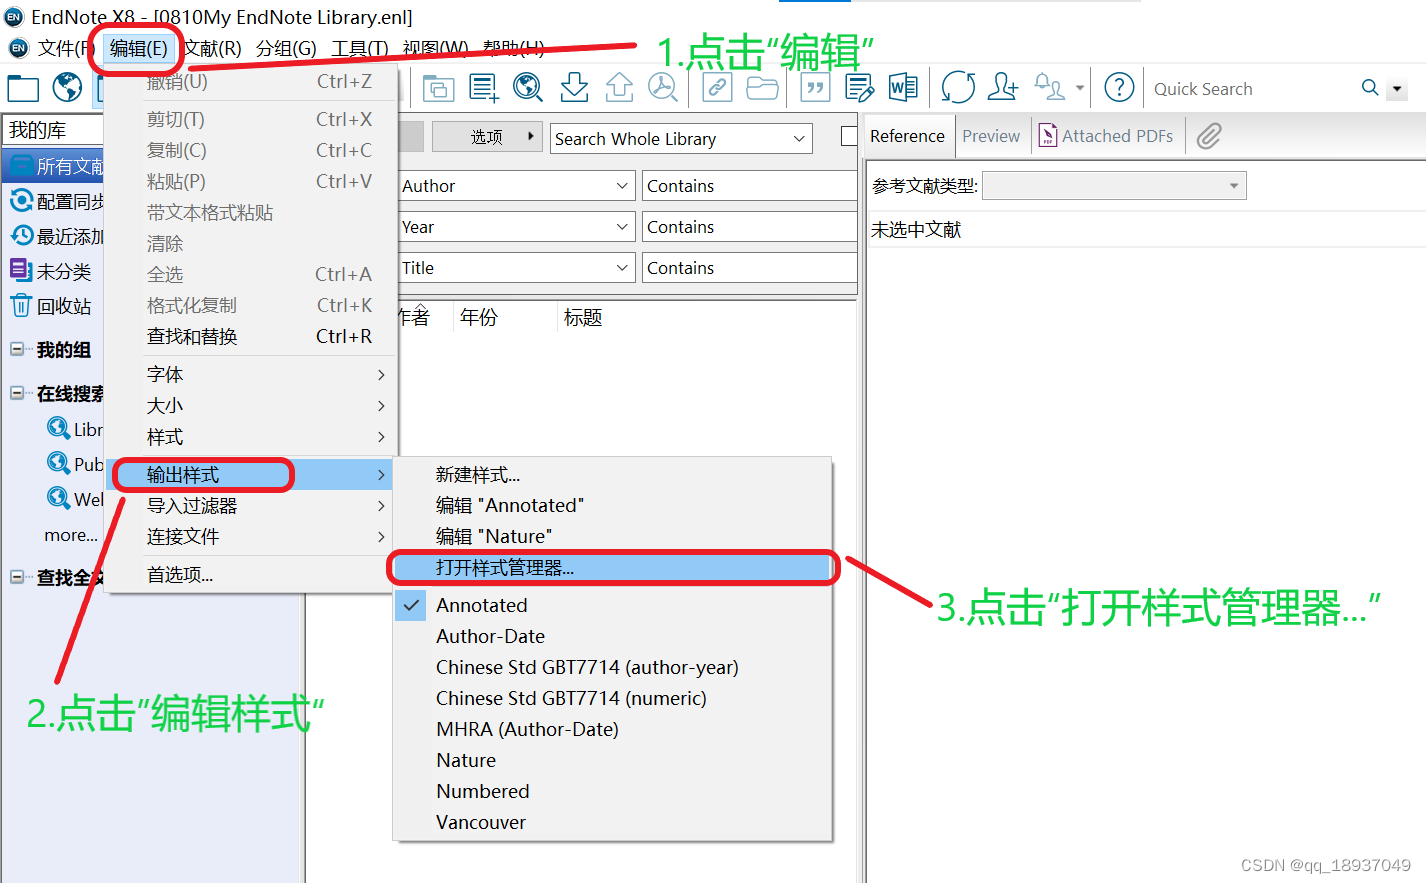Viewport: 1426px width, 883px height.
Task: Click the insert citation quote icon
Action: [816, 88]
